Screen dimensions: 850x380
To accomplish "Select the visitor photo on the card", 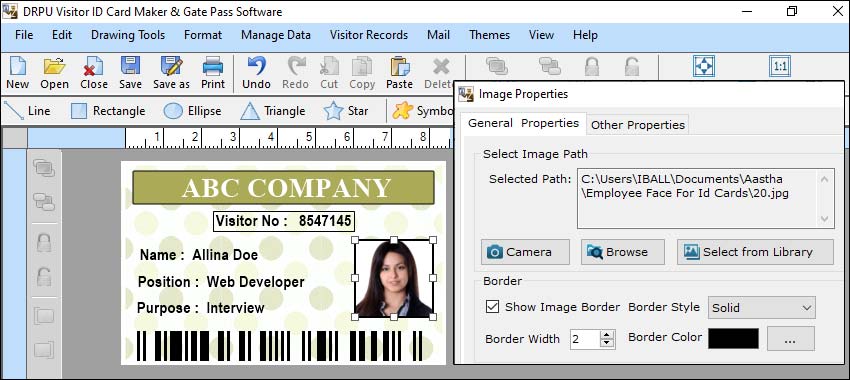I will pos(394,279).
